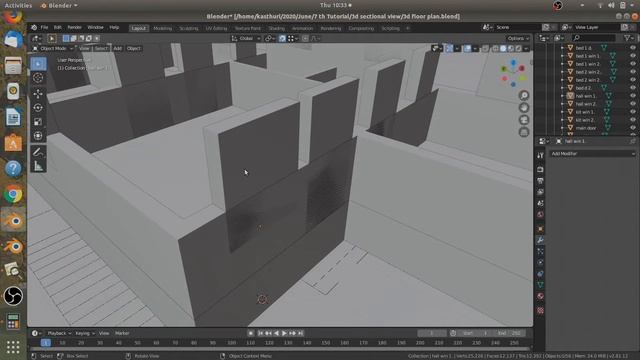Switch orthographic/perspective with the grid button
Screen dimensions: 640x360
[x=524, y=132]
